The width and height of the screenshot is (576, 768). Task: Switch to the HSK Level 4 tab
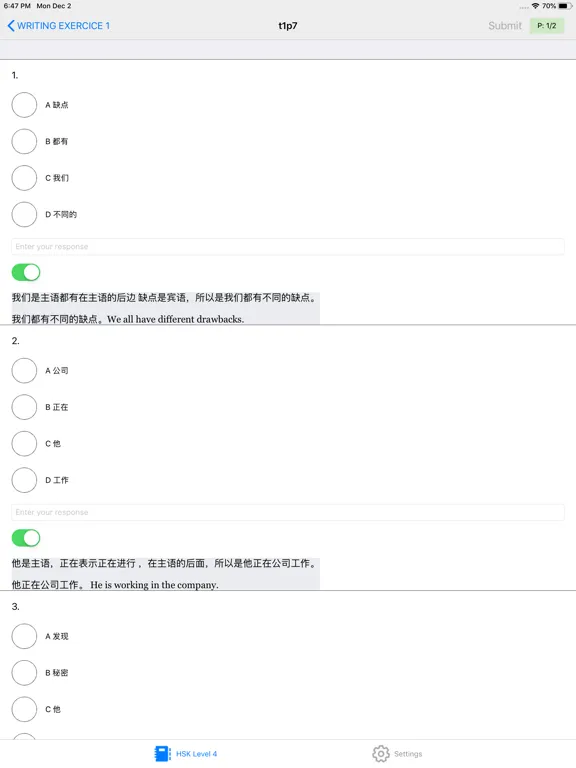coord(186,754)
